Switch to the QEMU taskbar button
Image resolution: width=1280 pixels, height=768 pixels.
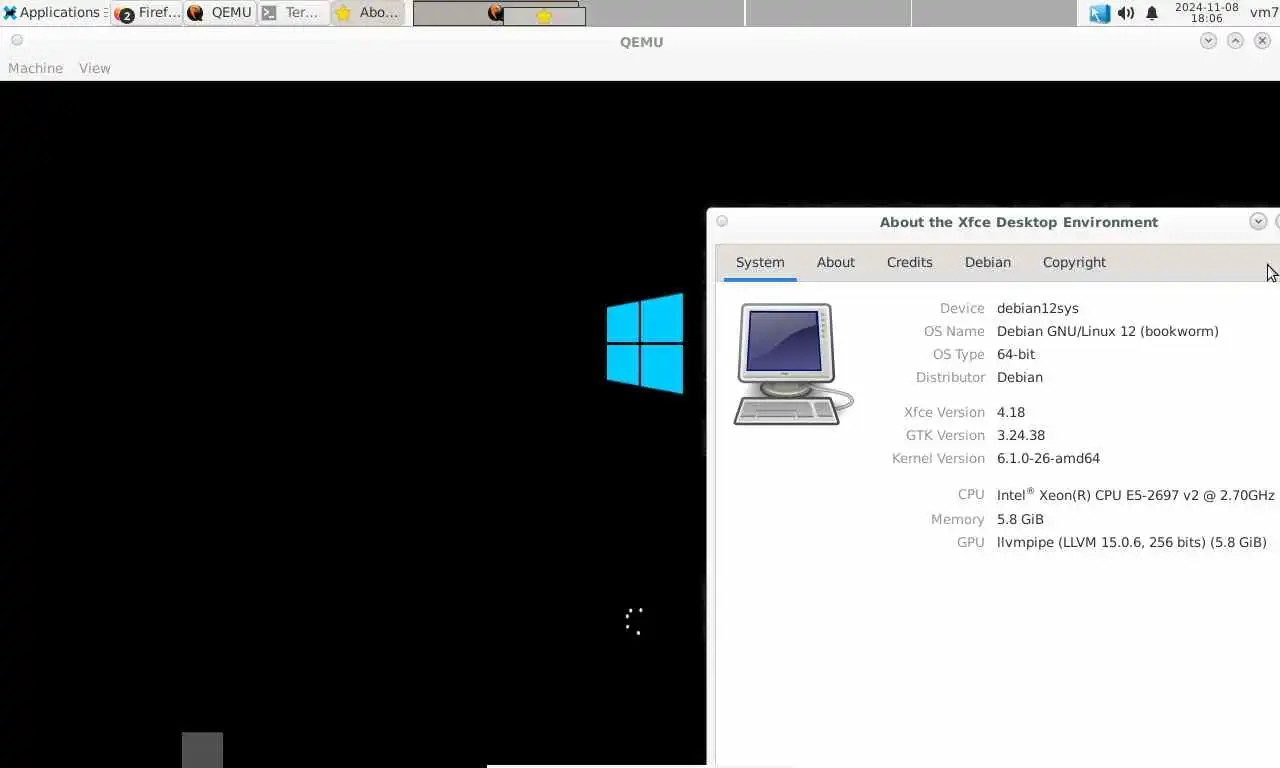(x=220, y=13)
